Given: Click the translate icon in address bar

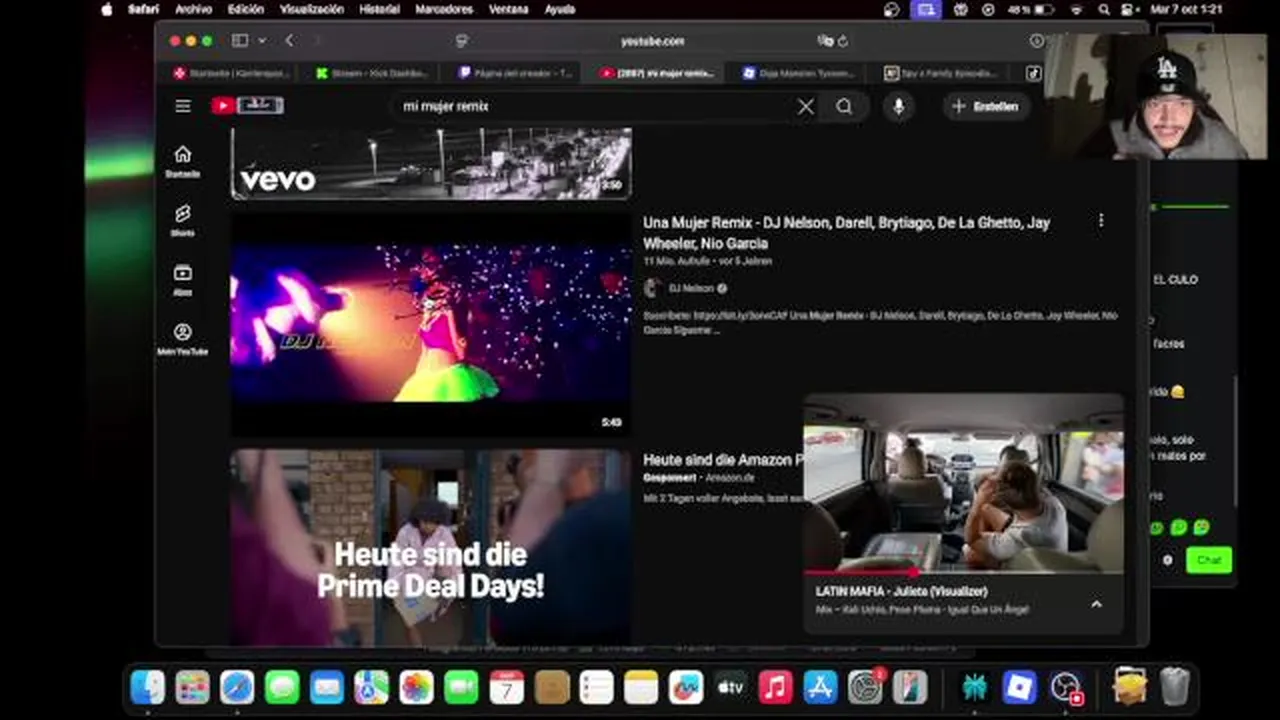Looking at the screenshot, I should click(x=825, y=41).
